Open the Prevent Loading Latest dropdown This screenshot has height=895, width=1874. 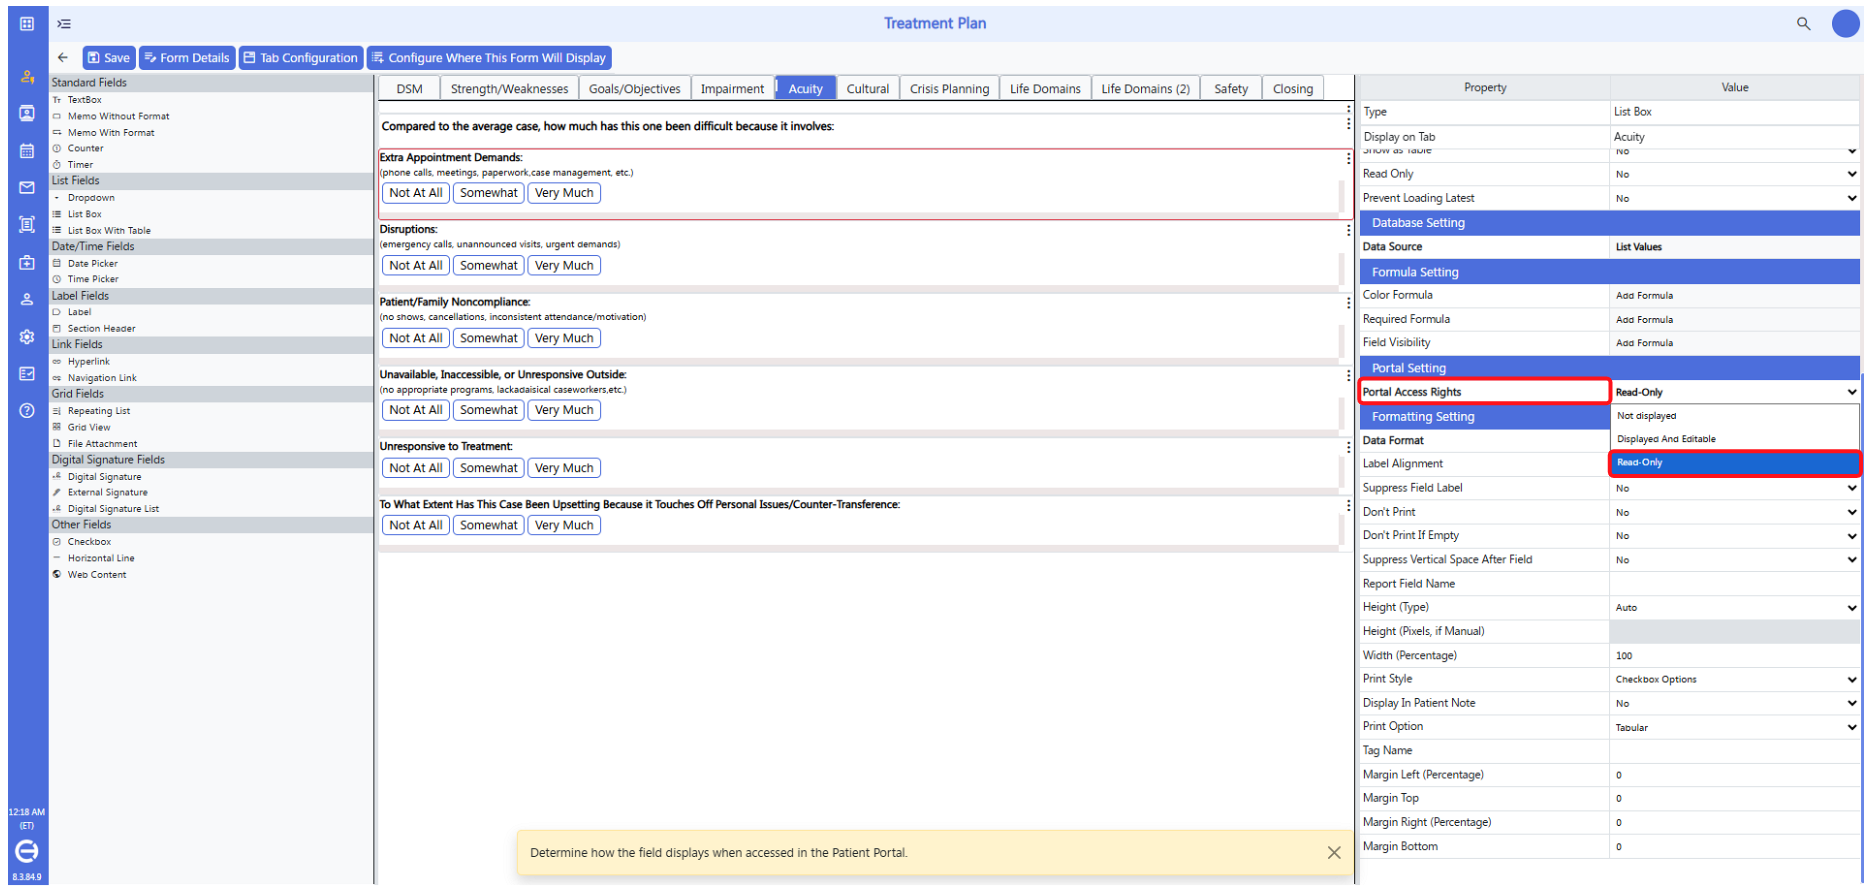coord(1735,198)
